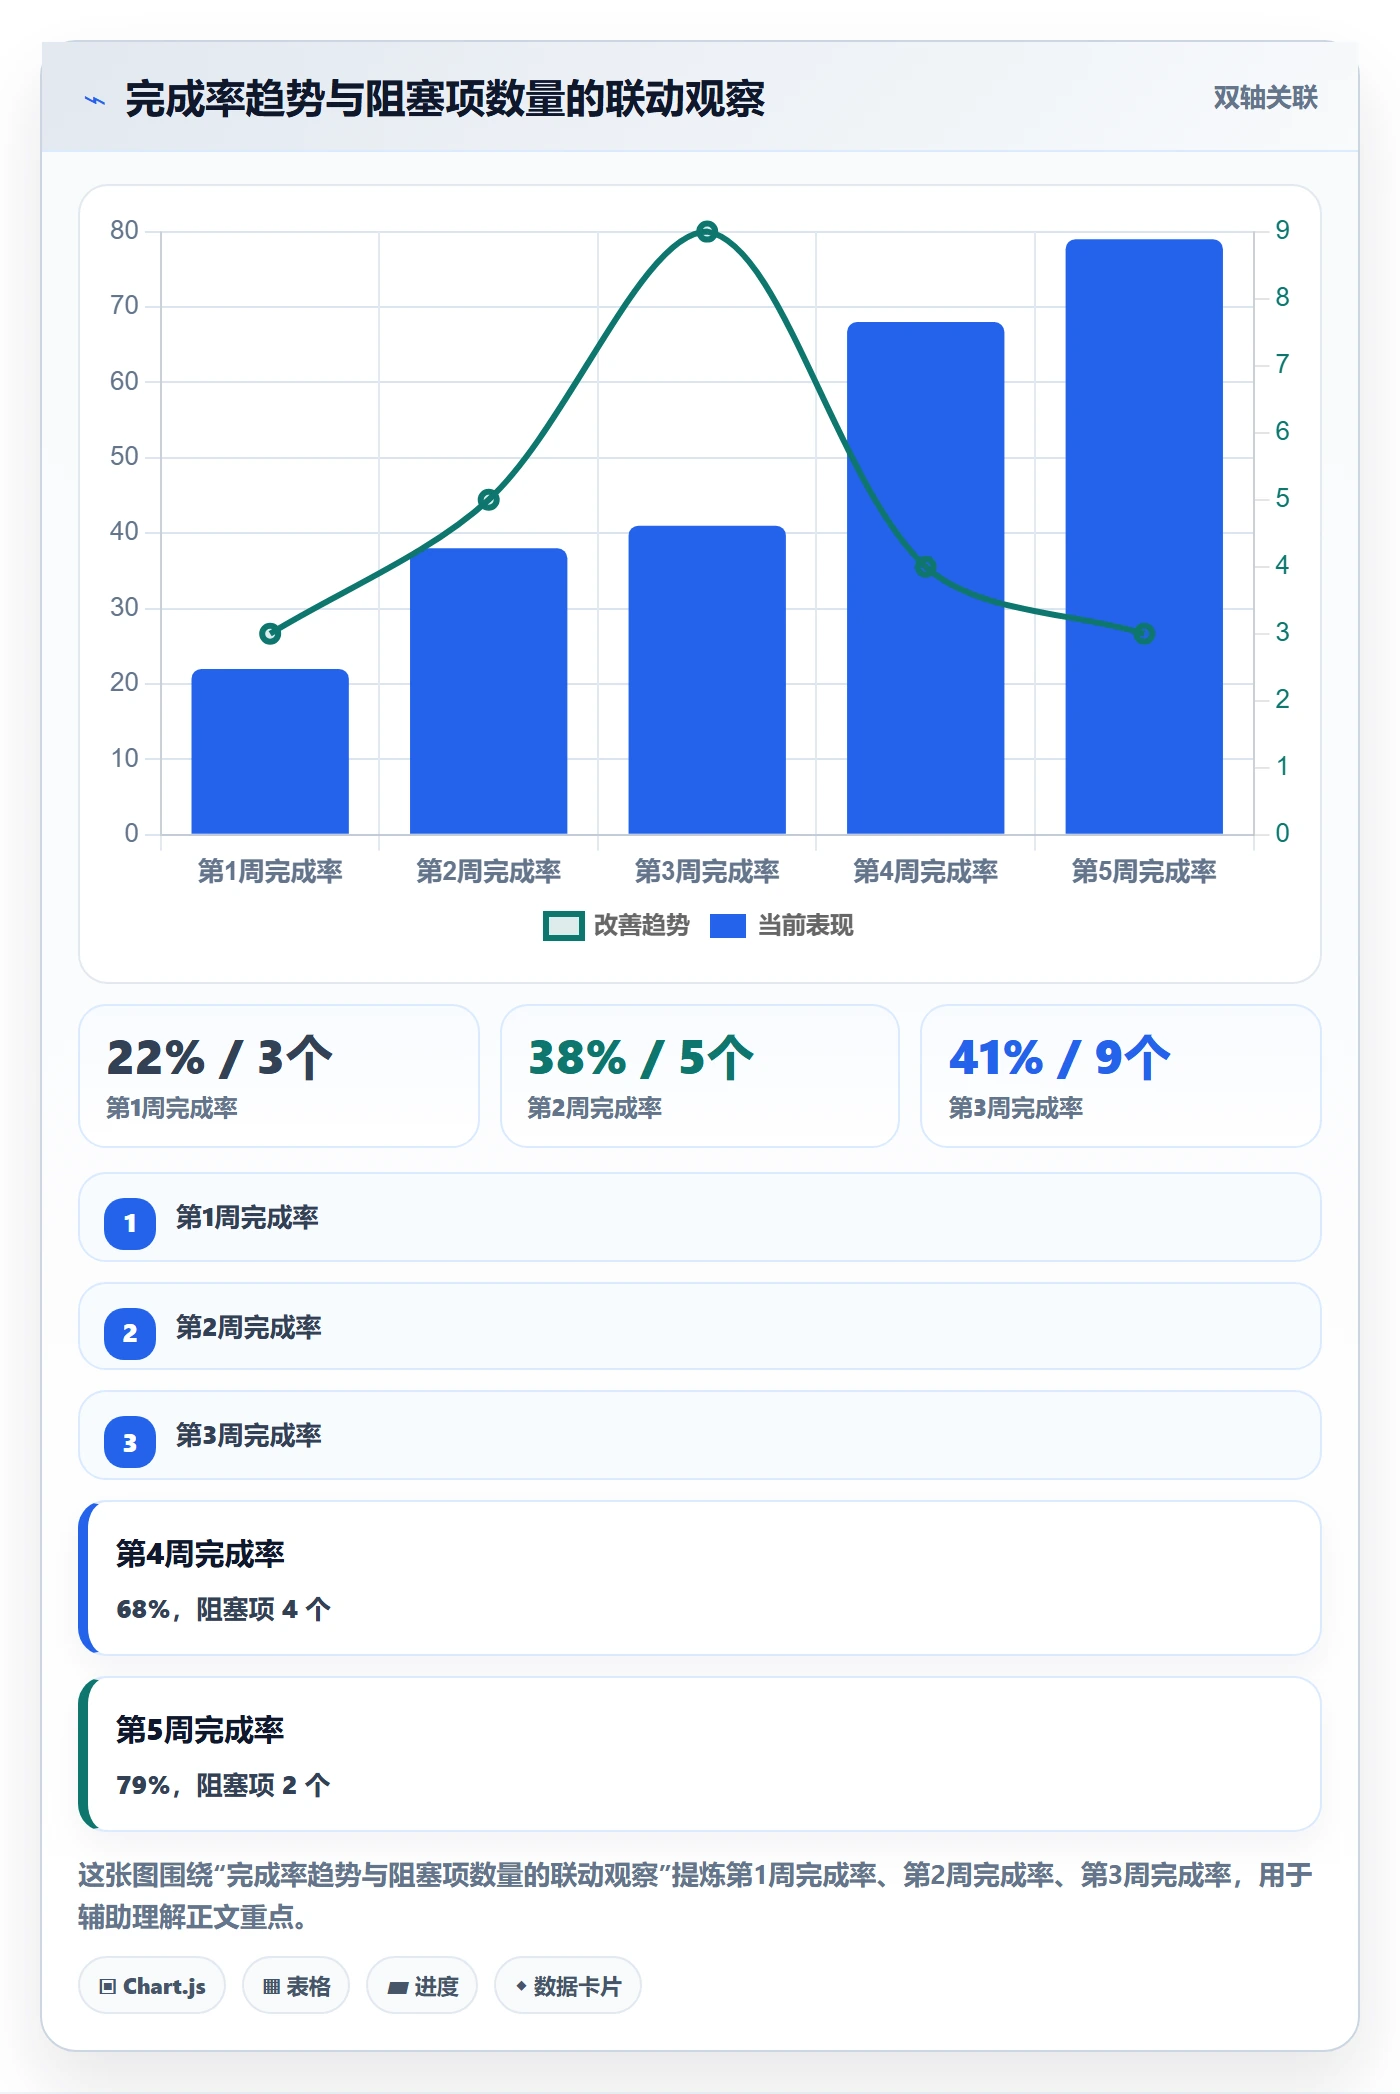Click the 进度 tag chip
This screenshot has width=1400, height=2094.
(422, 1986)
